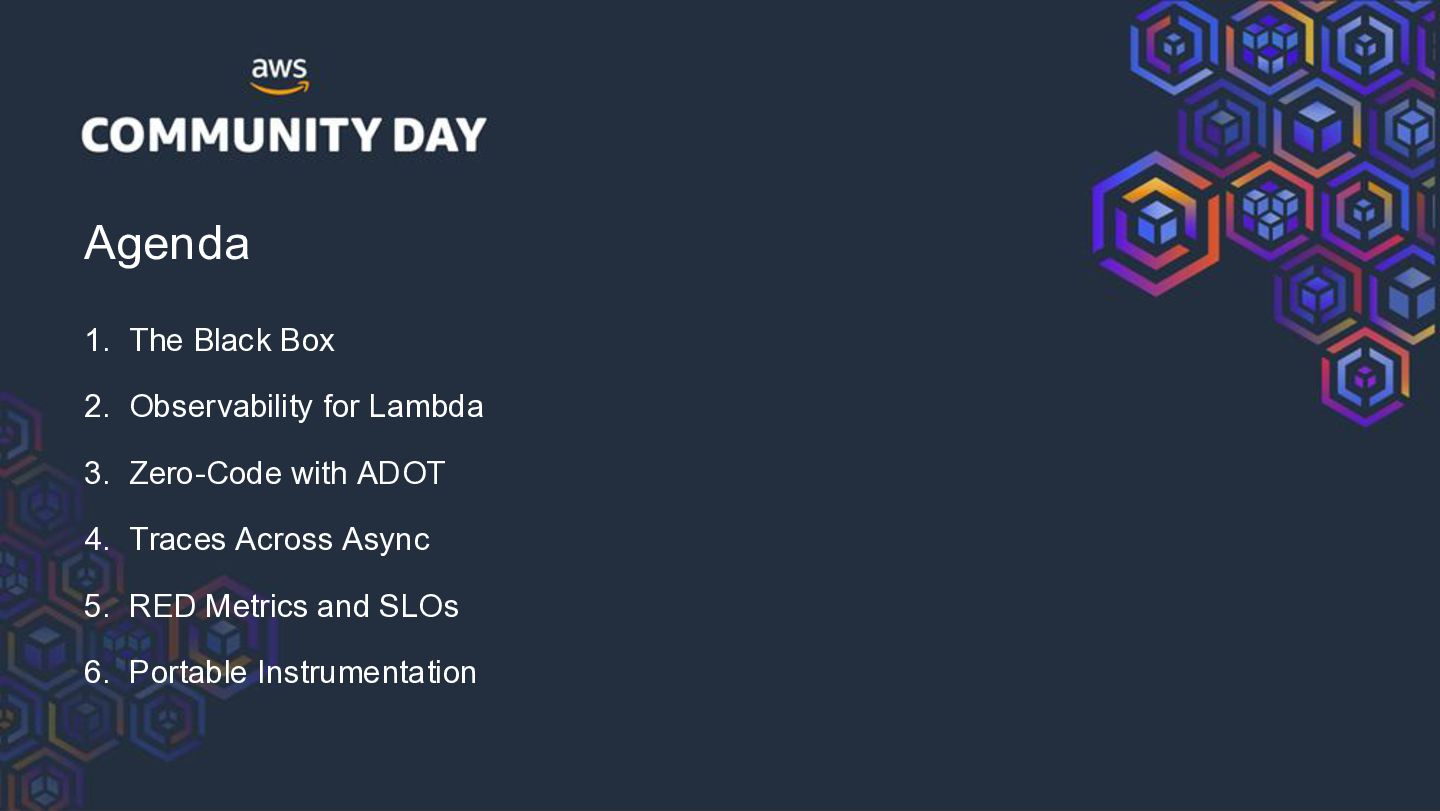Screen dimensions: 1440x811
Task: Click the lowest magenta hexagon icon on right
Action: point(1365,377)
